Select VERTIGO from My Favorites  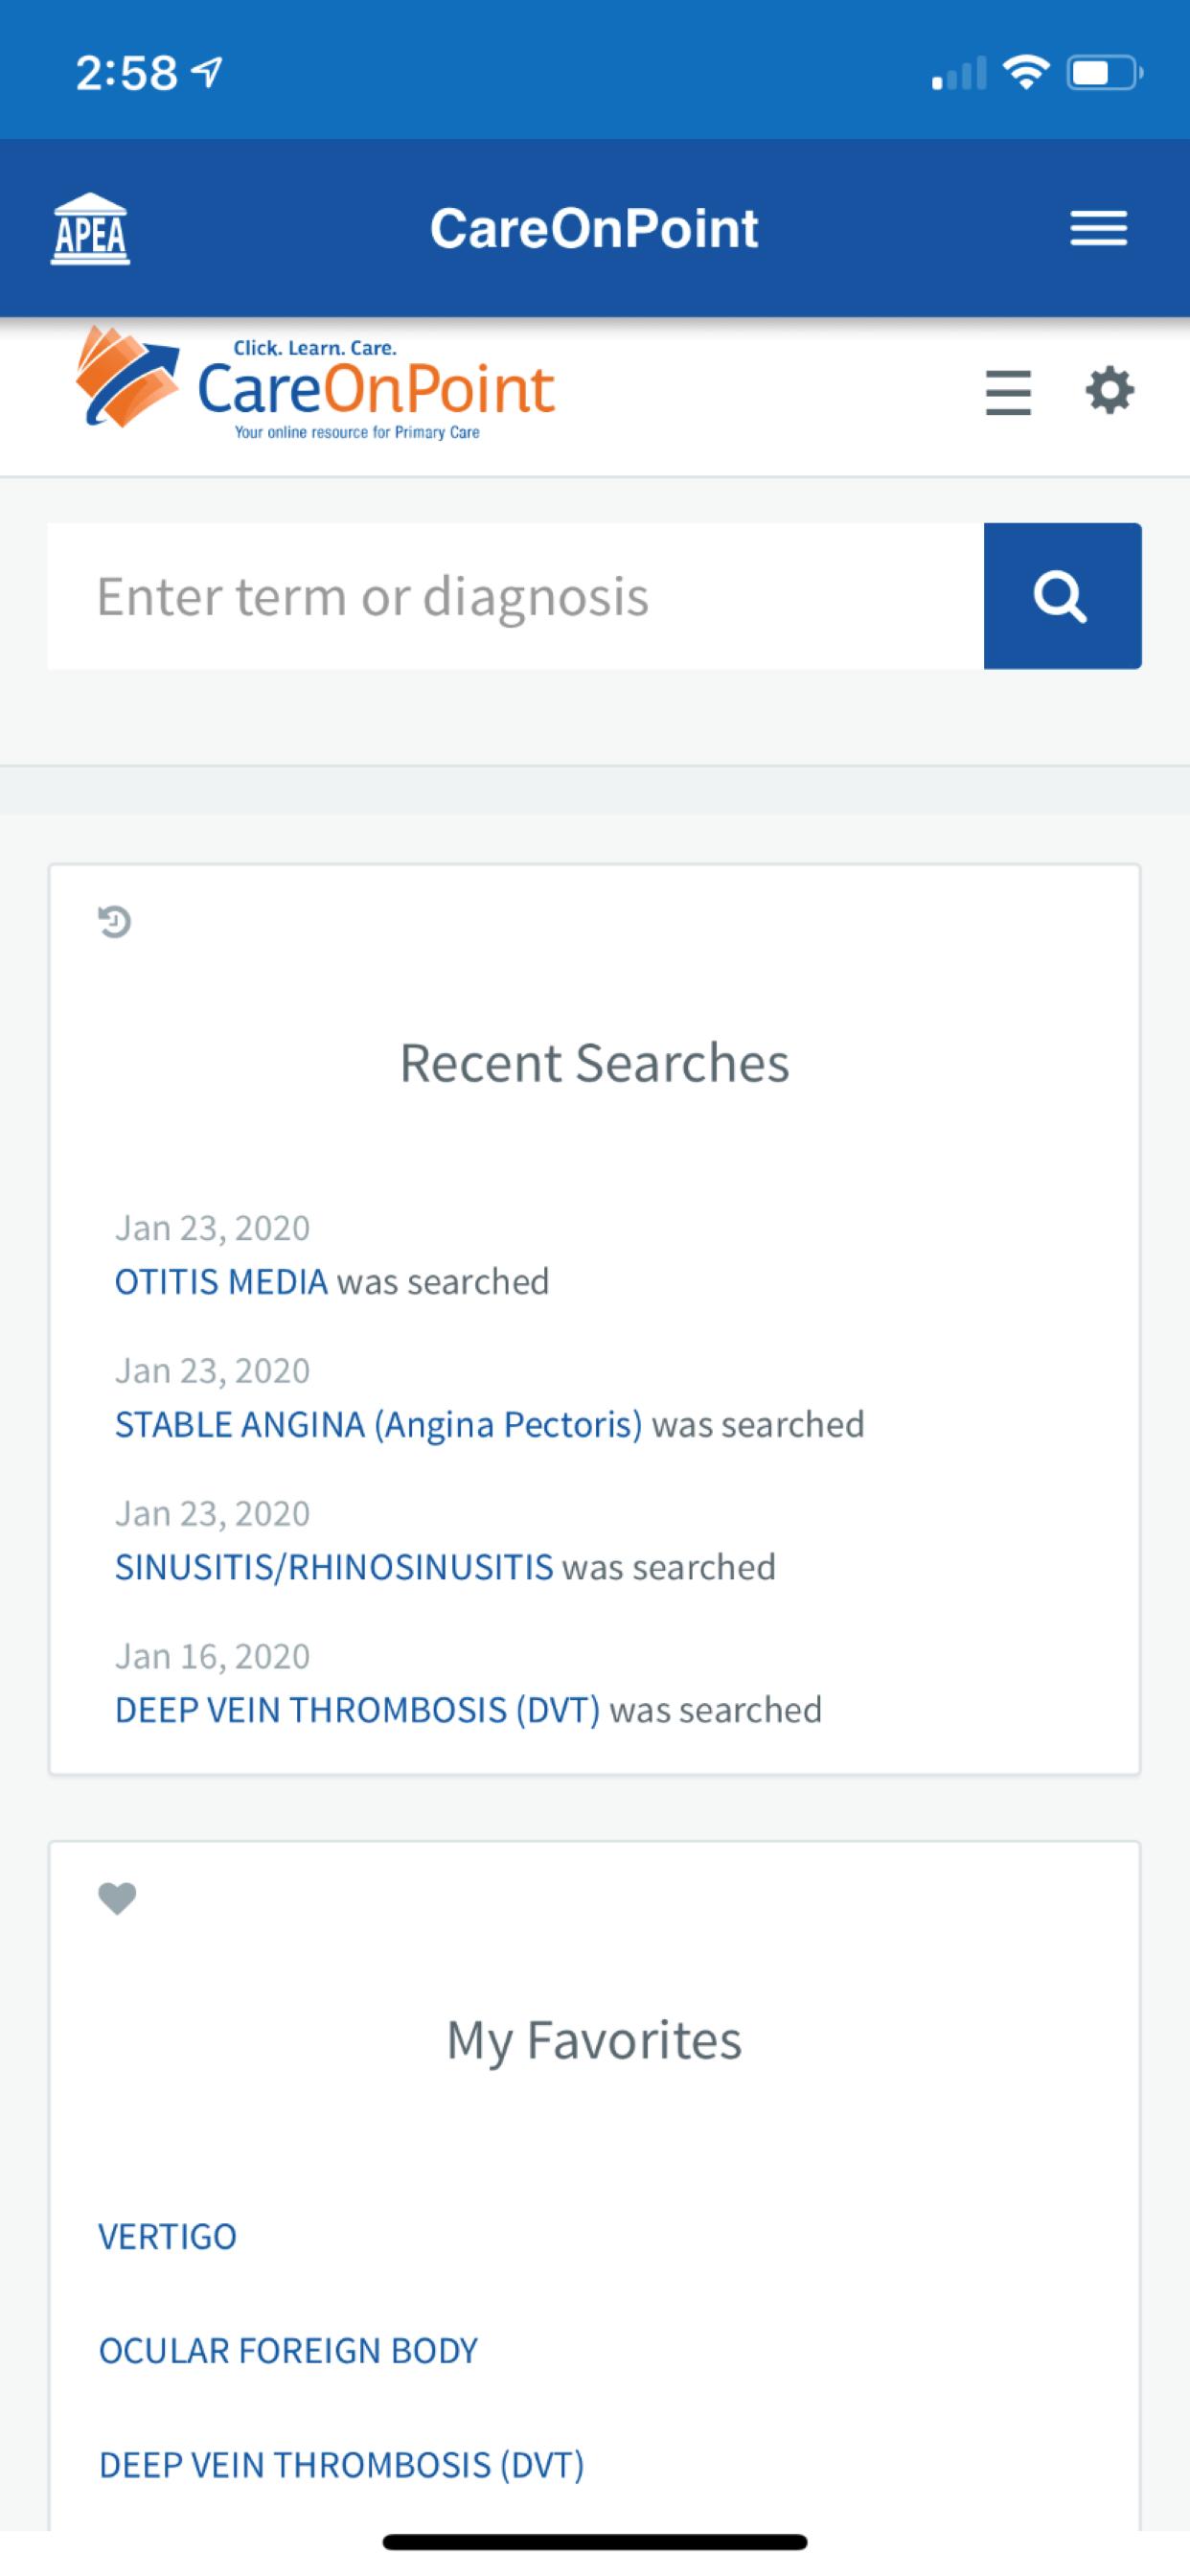click(167, 2236)
